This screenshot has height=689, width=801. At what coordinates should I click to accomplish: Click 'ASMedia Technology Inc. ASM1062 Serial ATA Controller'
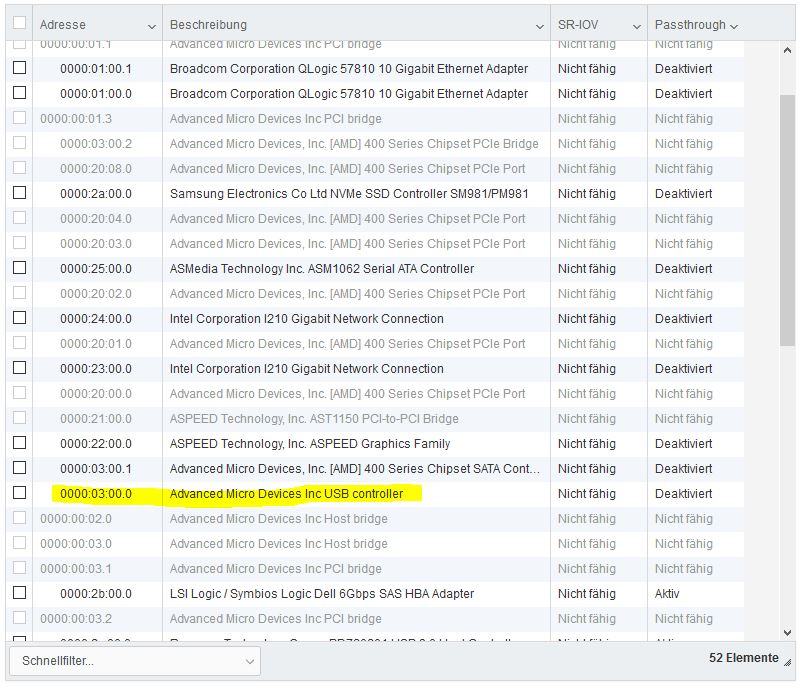pos(322,269)
